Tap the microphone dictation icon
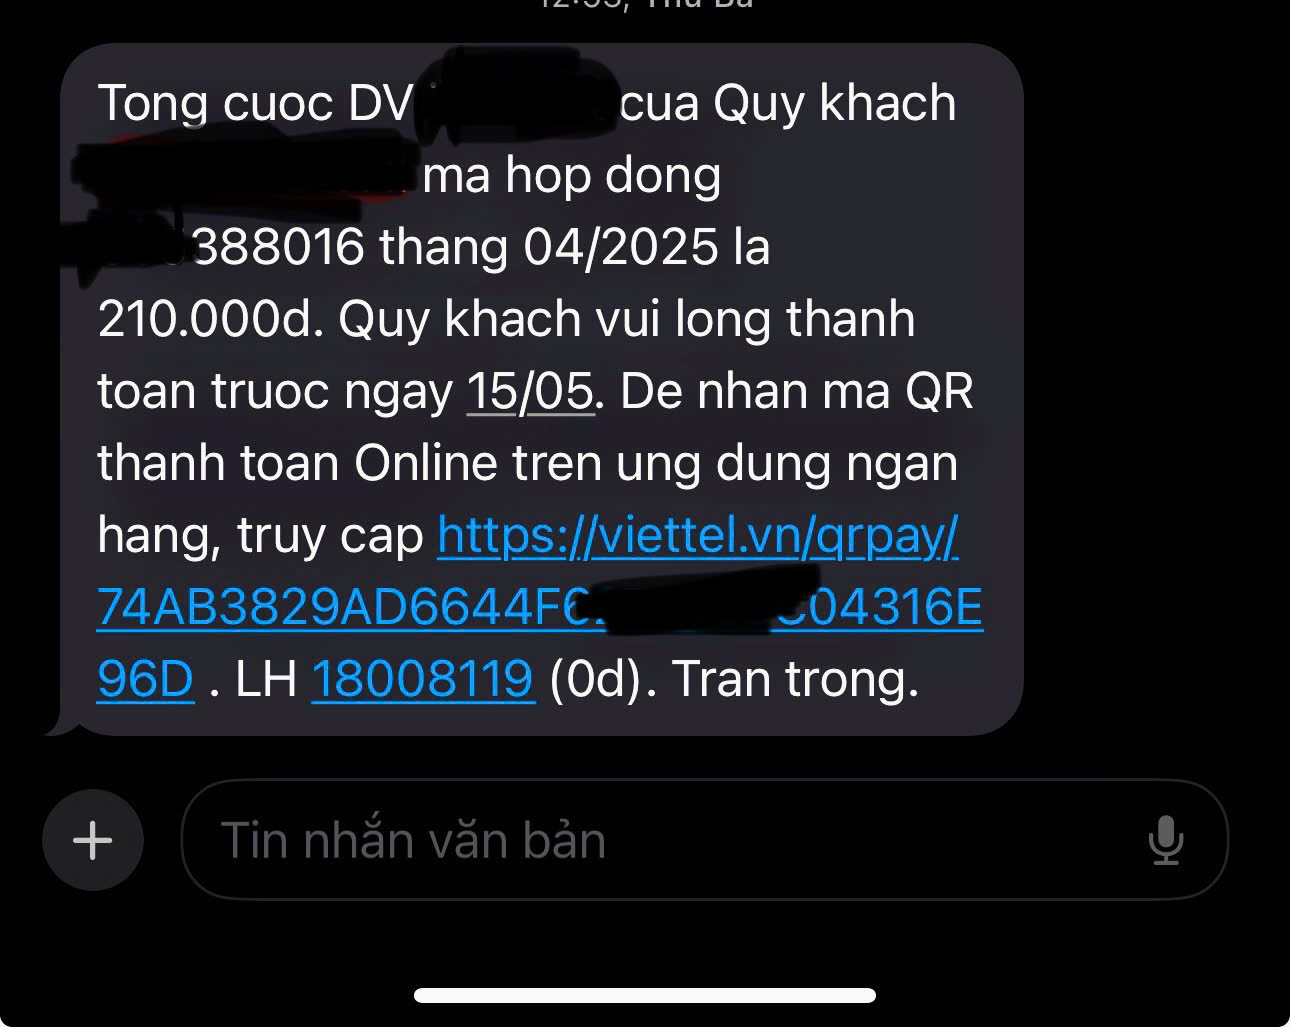Viewport: 1290px width, 1027px height. [1165, 840]
